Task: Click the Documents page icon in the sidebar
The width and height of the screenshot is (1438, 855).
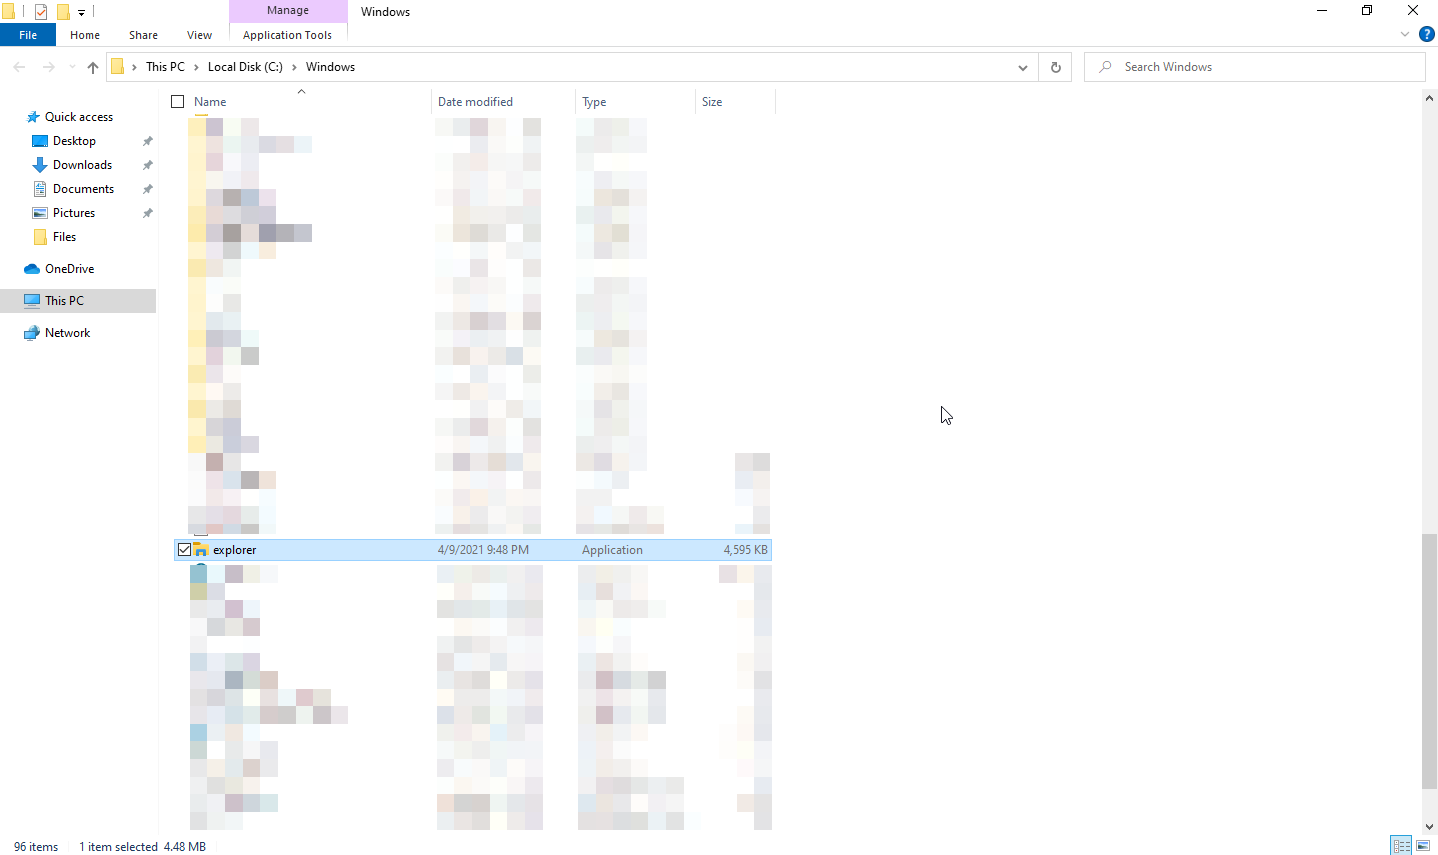Action: (x=40, y=189)
